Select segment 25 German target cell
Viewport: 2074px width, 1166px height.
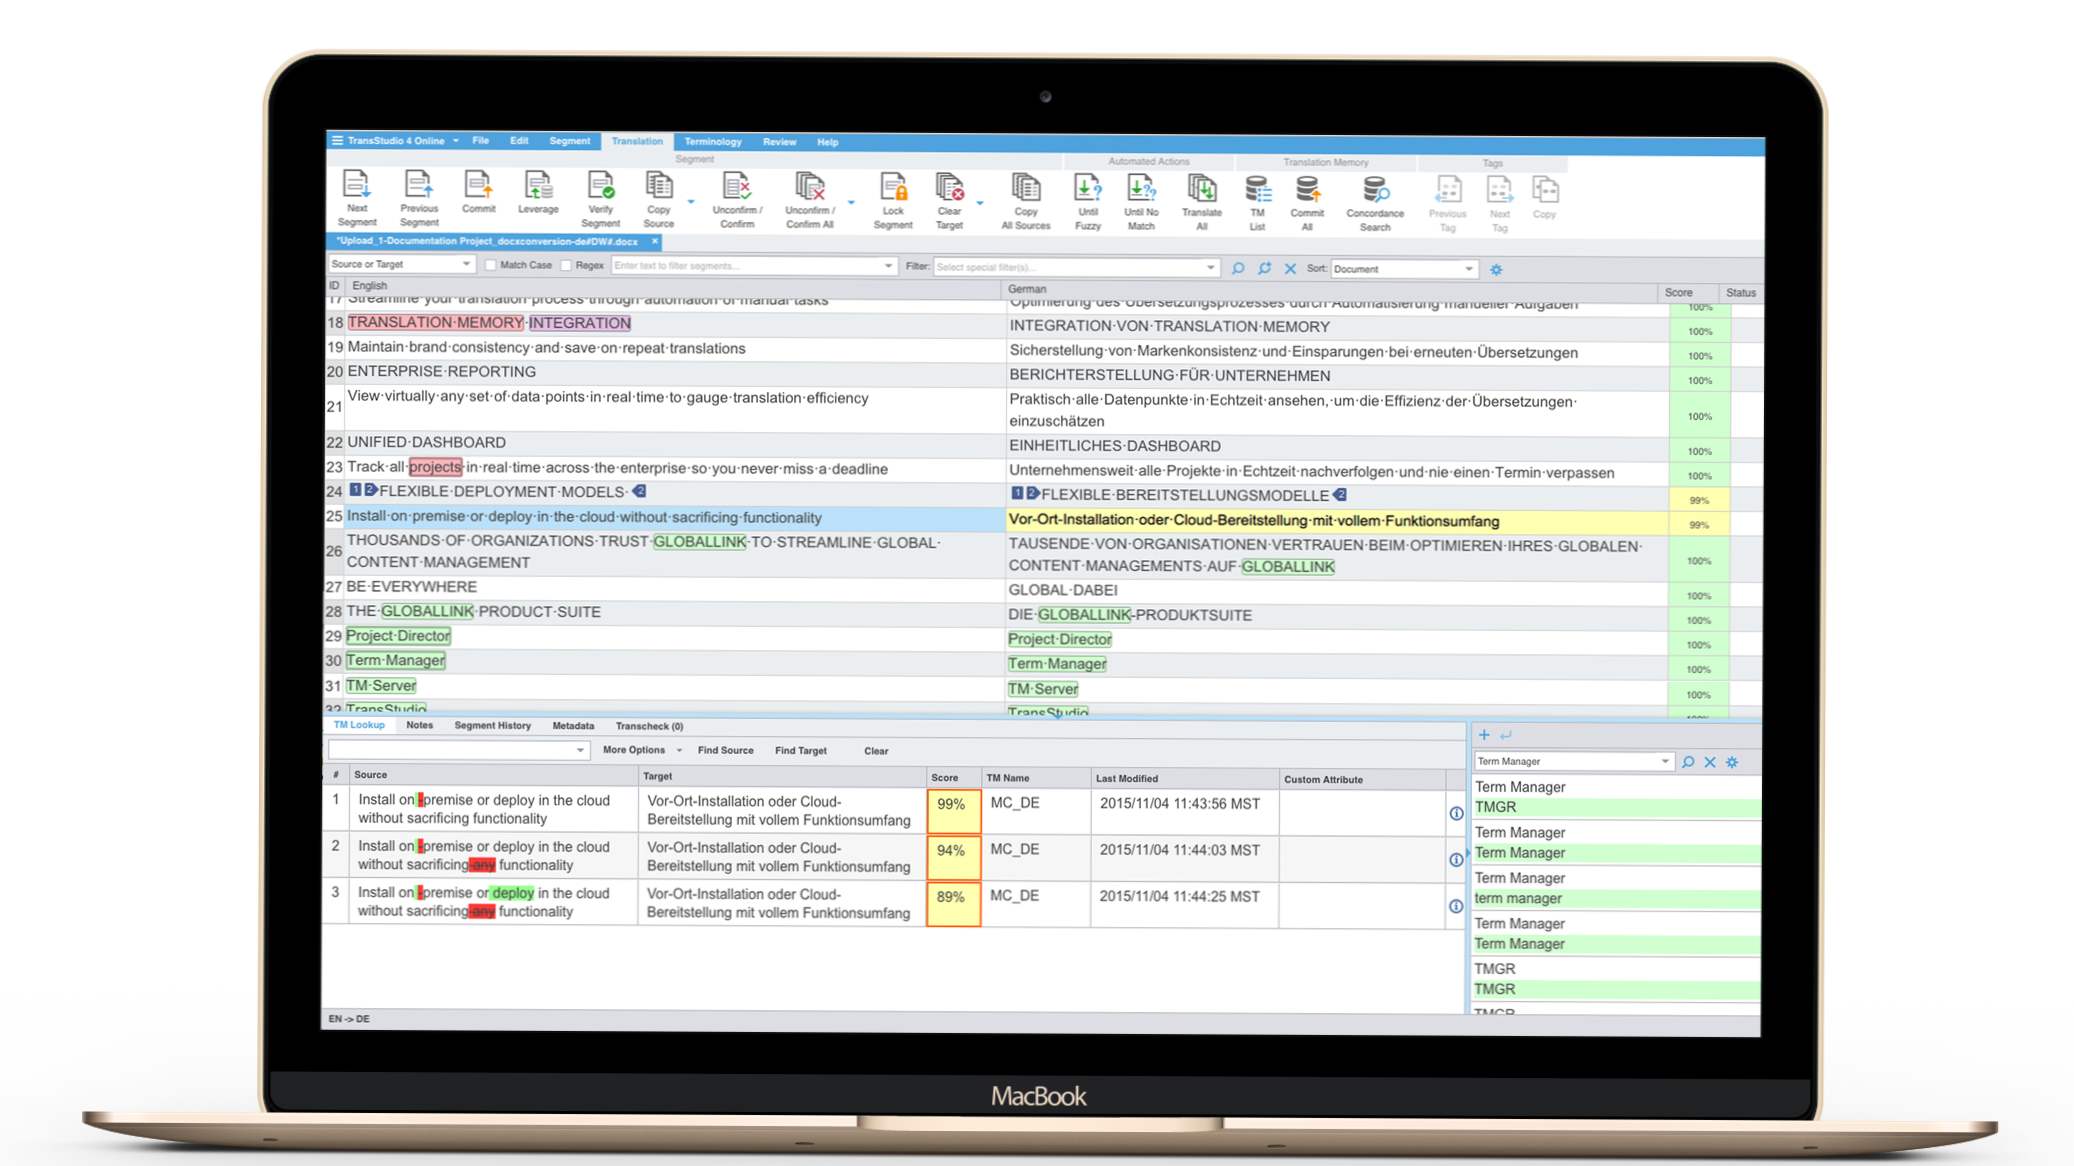[x=1336, y=521]
